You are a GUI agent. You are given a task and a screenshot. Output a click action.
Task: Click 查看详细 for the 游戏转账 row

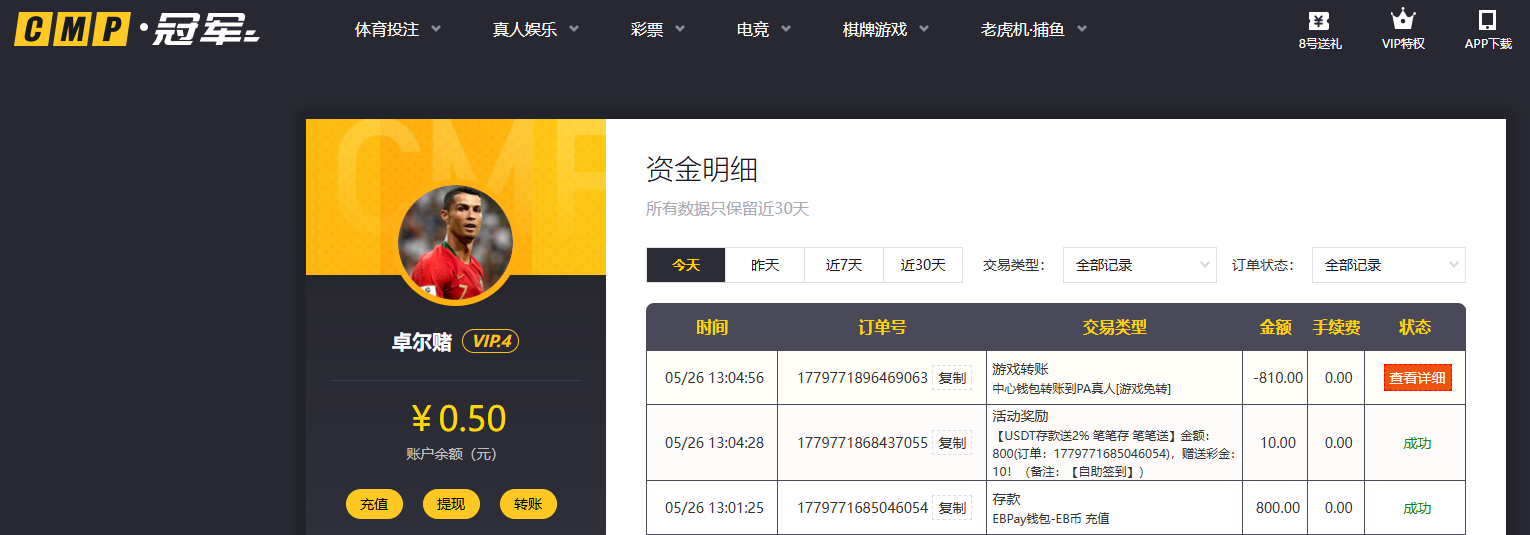click(x=1417, y=378)
